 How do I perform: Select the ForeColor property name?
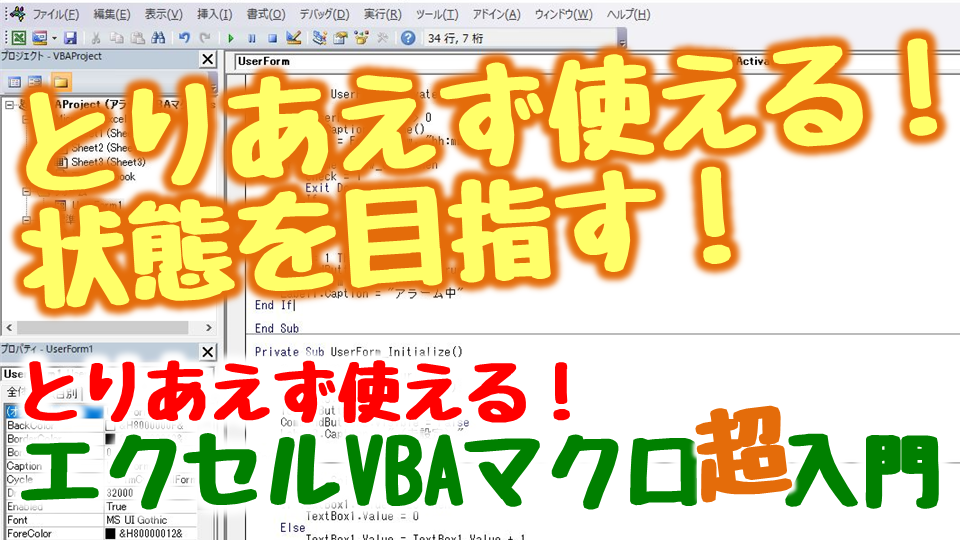(29, 534)
